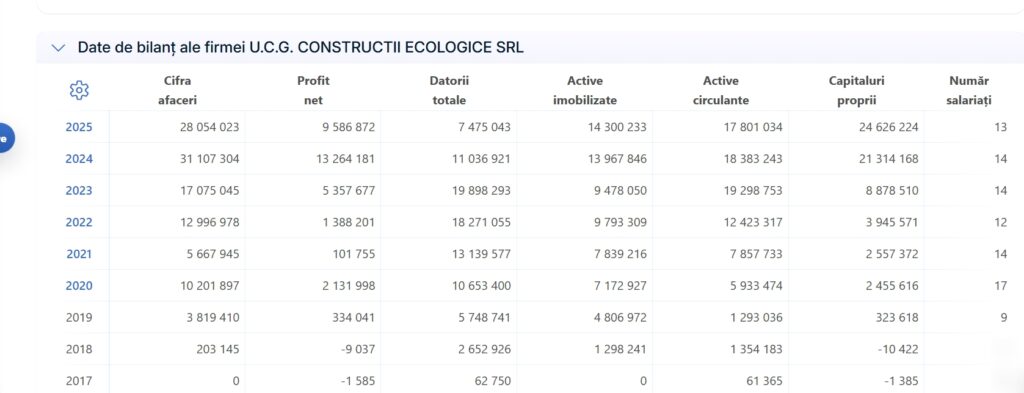Select net profit 13 264 181
Viewport: 1024px width, 393px height.
coord(345,159)
